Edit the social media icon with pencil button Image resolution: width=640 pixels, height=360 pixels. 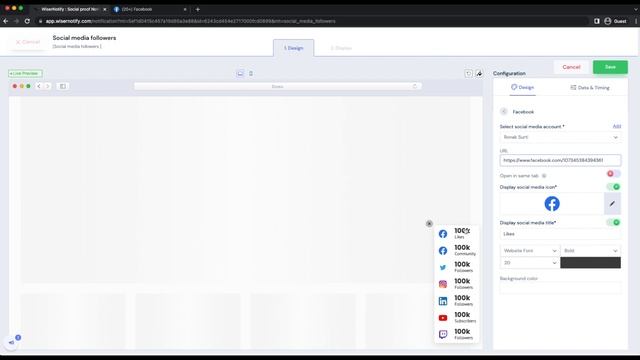click(x=612, y=204)
